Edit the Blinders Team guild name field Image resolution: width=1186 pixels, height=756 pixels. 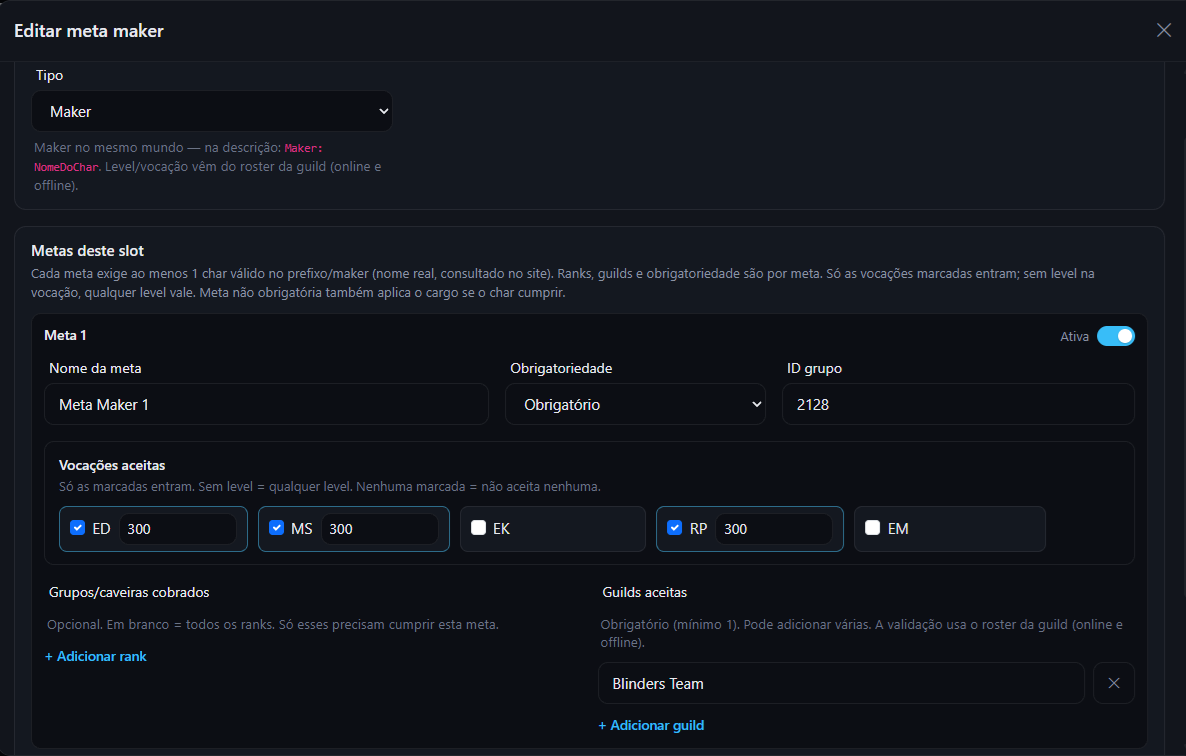(841, 683)
